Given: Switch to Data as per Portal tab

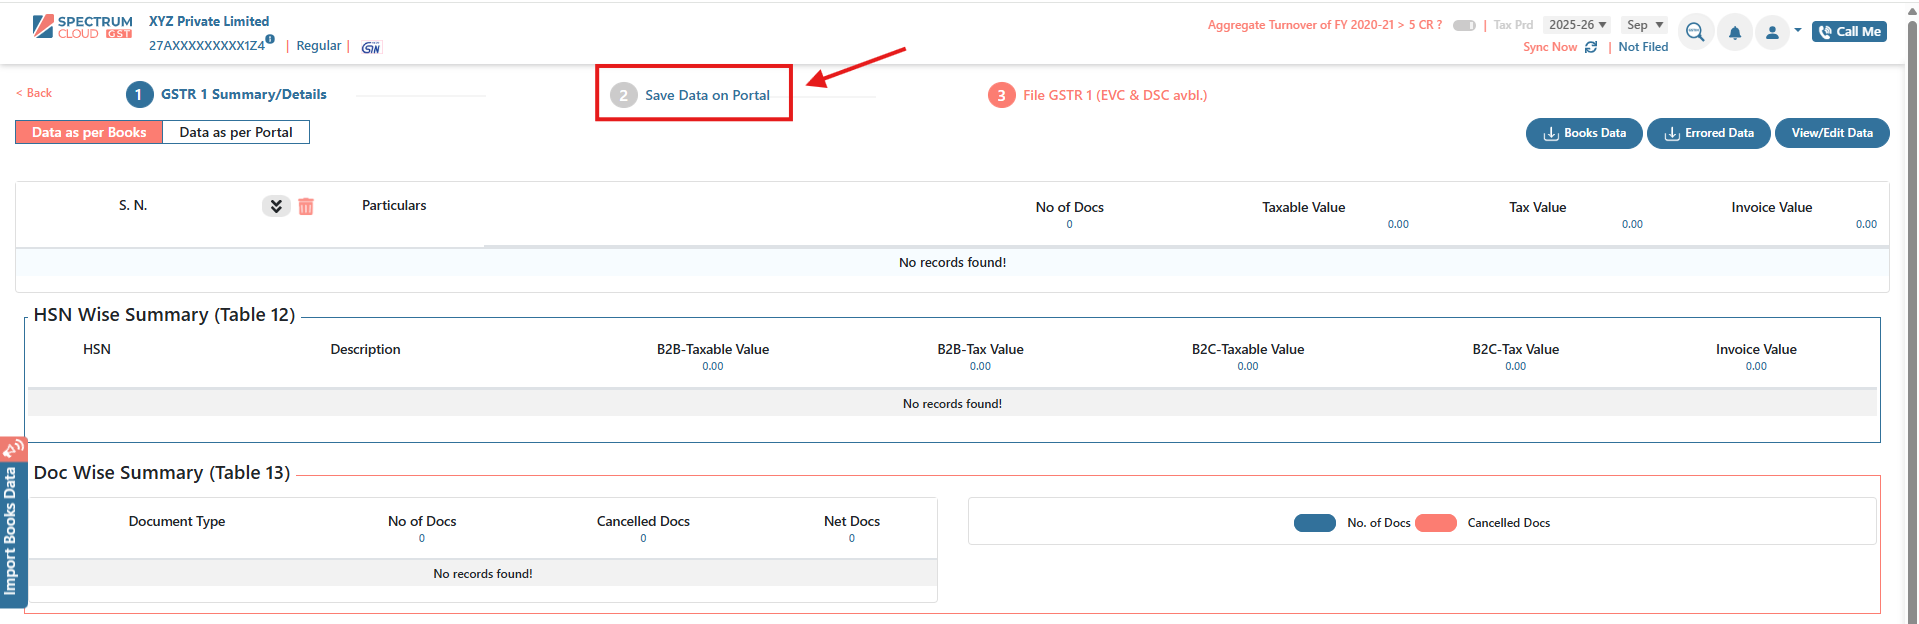Looking at the screenshot, I should pos(236,132).
